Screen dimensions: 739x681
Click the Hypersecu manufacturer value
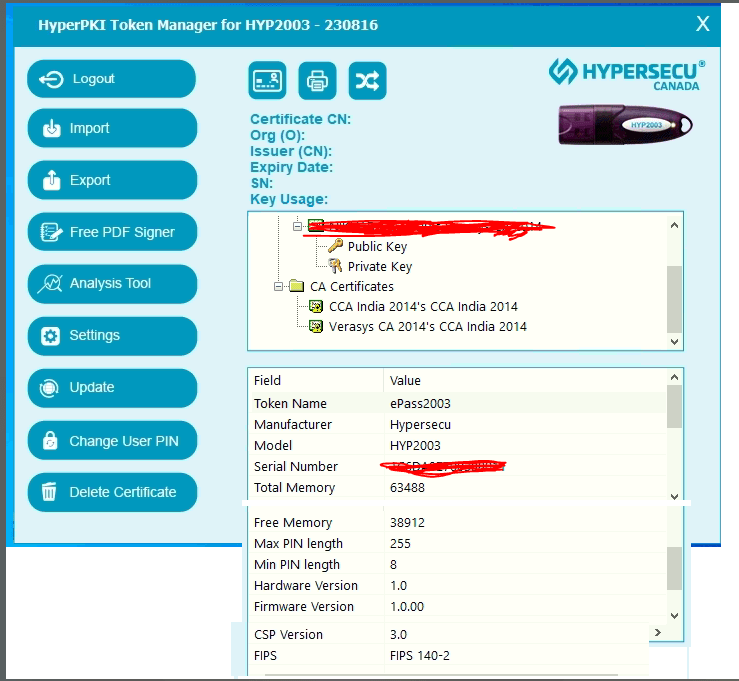click(420, 425)
